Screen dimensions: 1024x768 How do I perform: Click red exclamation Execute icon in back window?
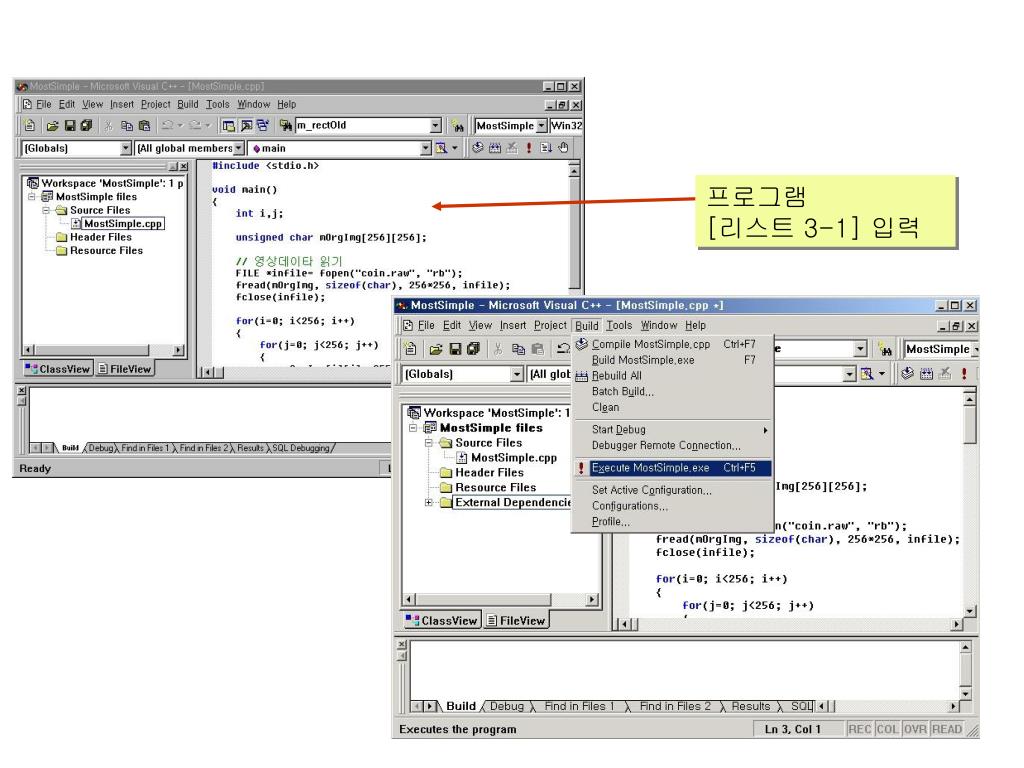(529, 148)
